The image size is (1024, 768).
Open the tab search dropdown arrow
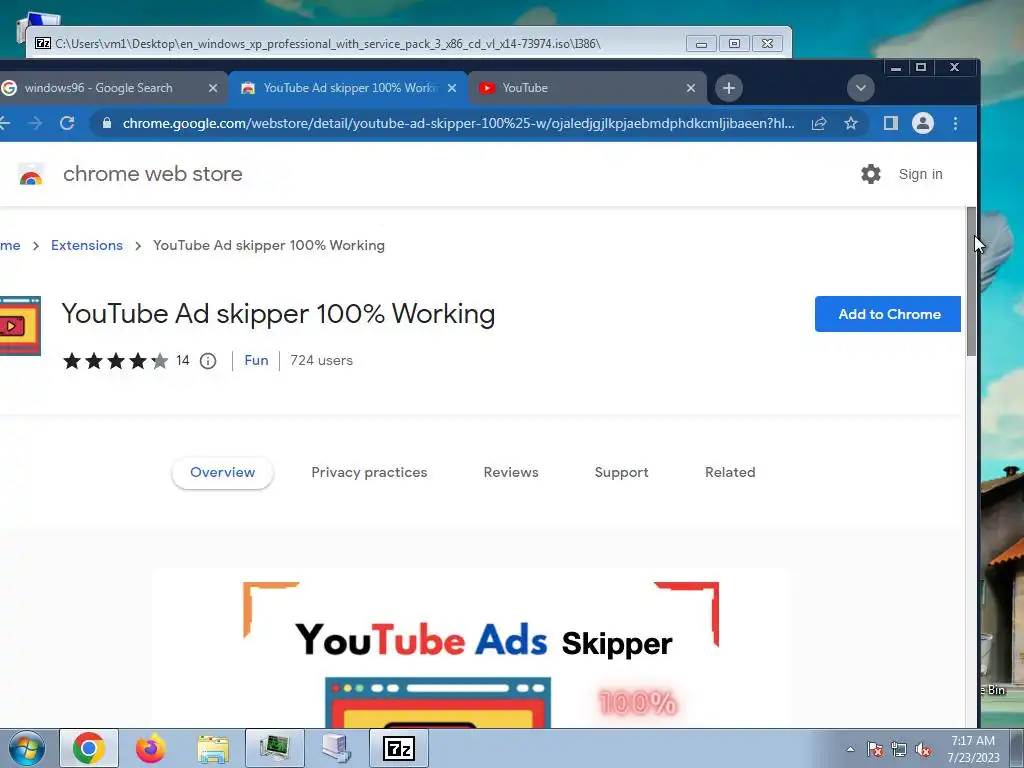pyautogui.click(x=861, y=88)
